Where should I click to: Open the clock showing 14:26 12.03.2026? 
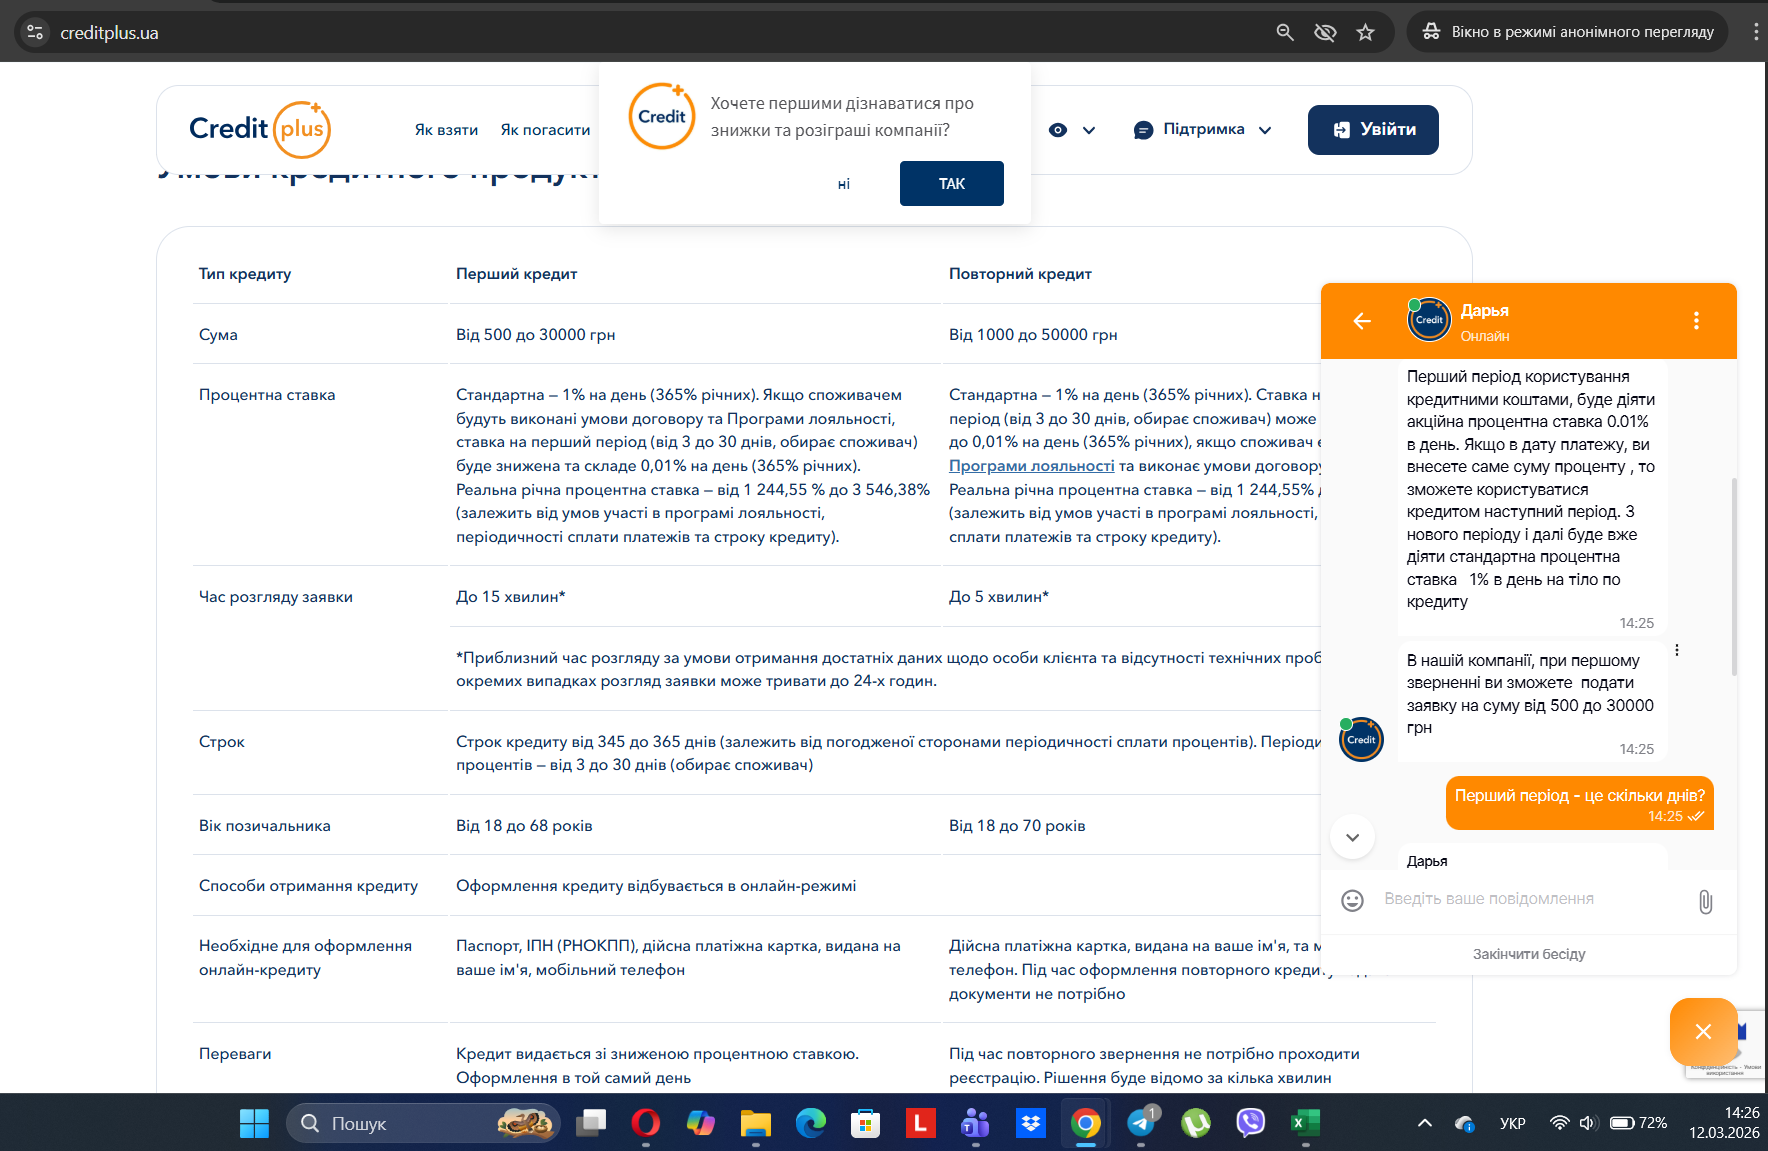[1724, 1123]
